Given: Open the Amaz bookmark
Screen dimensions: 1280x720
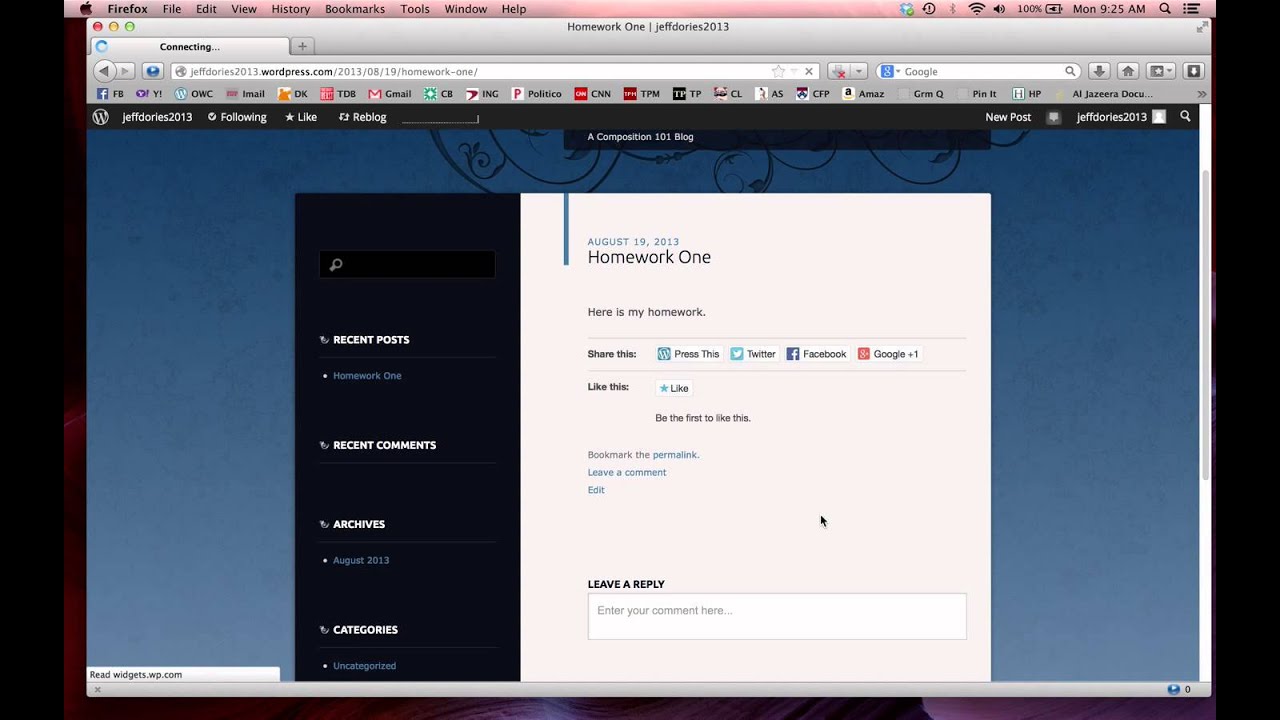Looking at the screenshot, I should click(863, 94).
